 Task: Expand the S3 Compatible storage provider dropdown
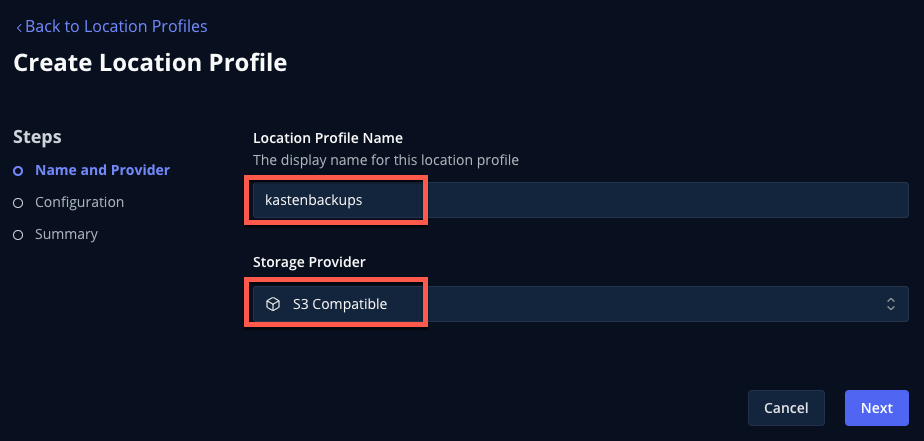click(x=580, y=304)
